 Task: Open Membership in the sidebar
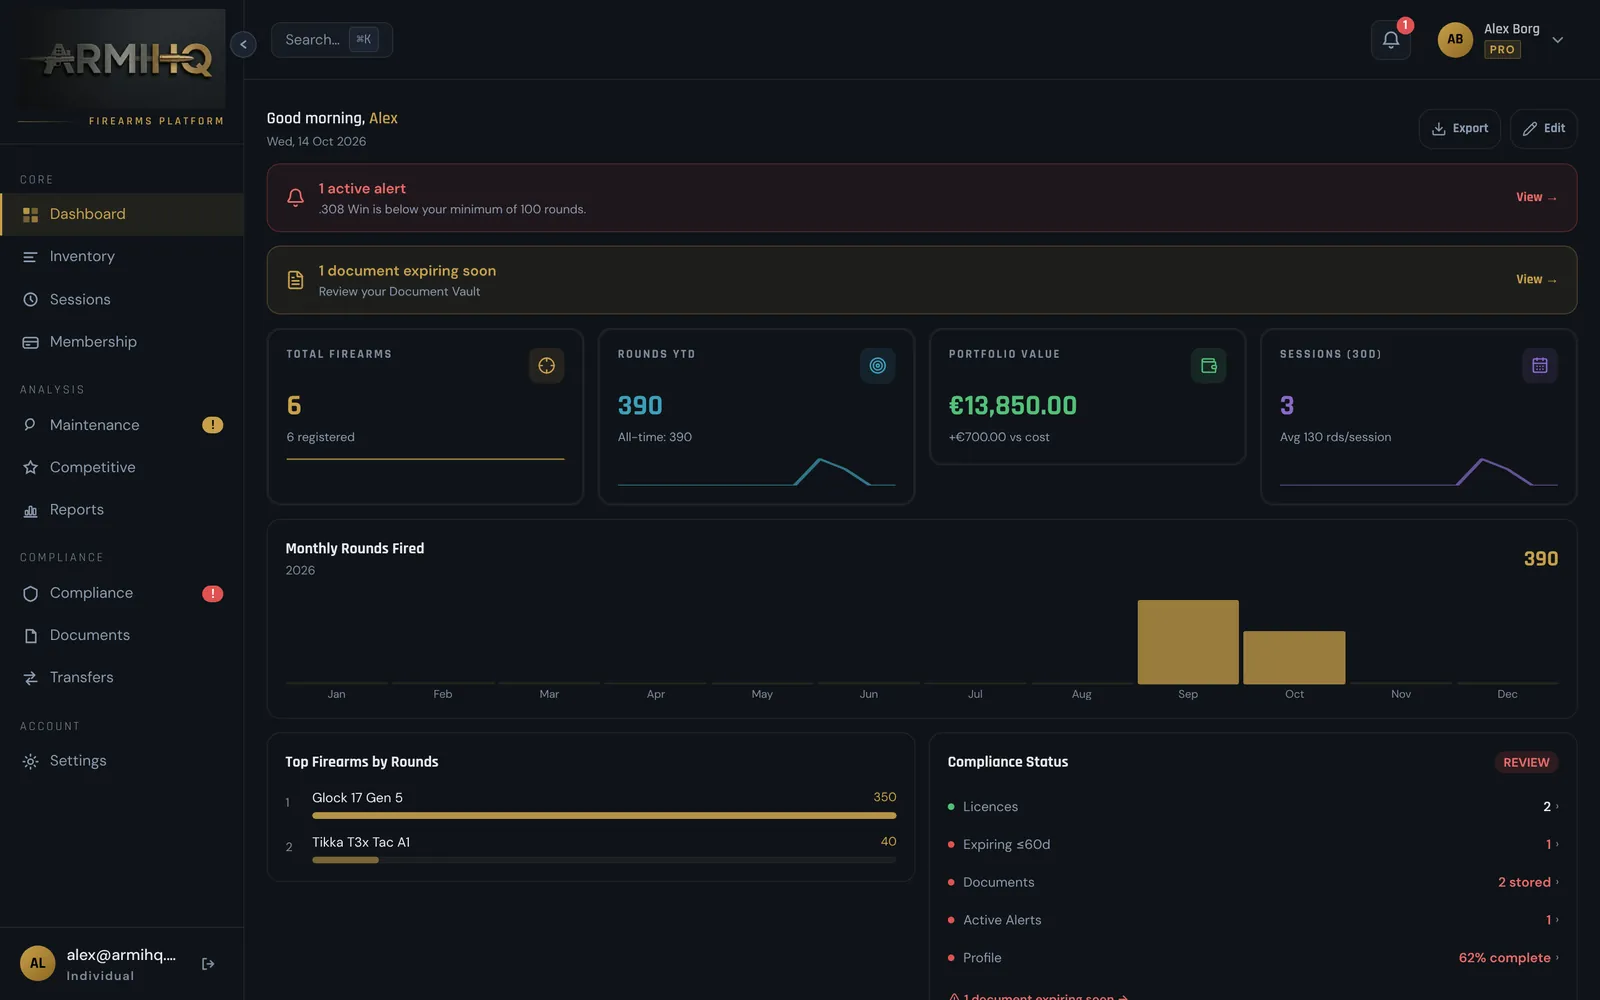click(122, 342)
